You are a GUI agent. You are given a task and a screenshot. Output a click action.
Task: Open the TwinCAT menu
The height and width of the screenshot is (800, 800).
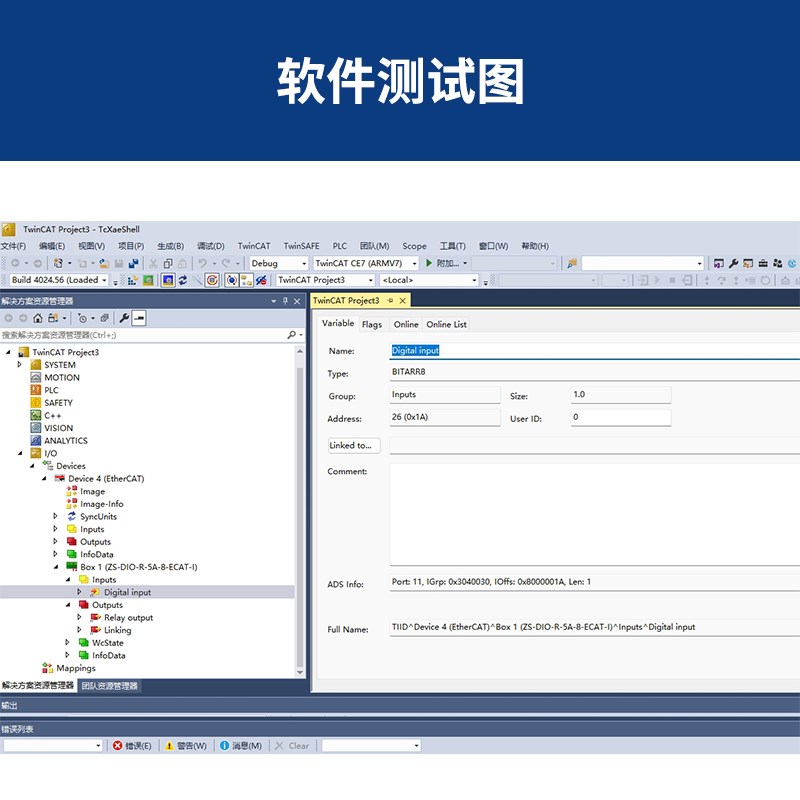(254, 246)
